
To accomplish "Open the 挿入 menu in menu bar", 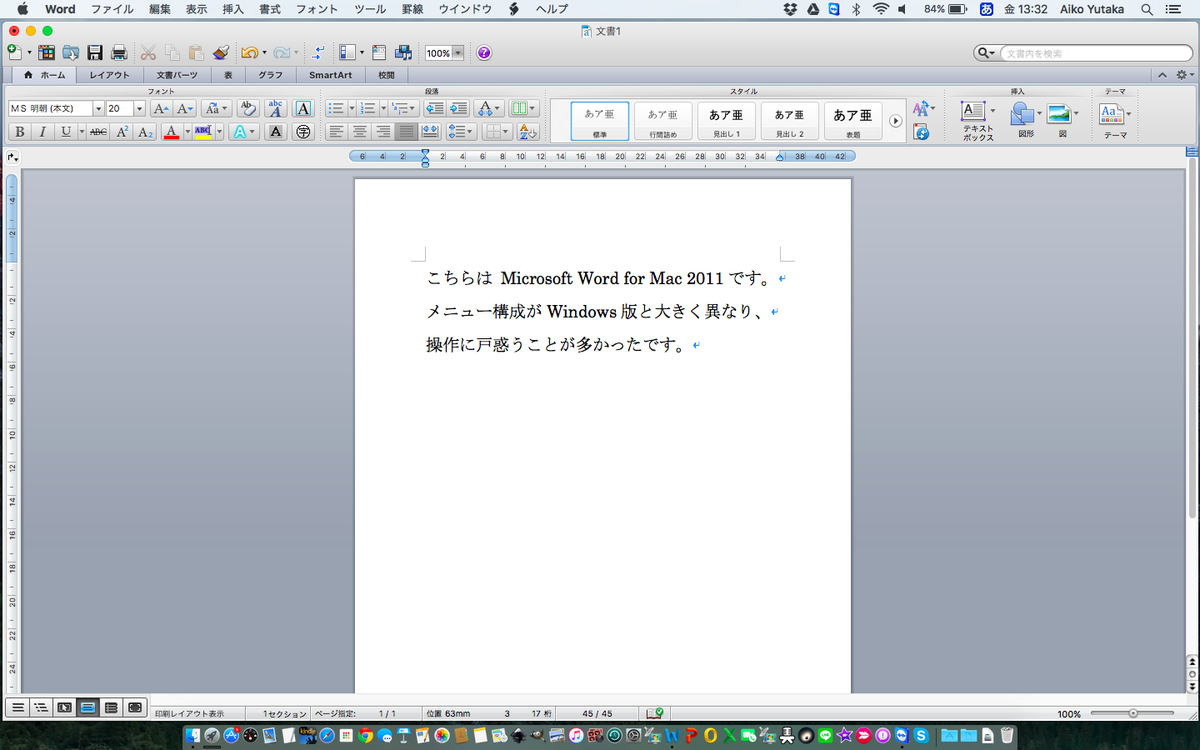I will (x=232, y=9).
